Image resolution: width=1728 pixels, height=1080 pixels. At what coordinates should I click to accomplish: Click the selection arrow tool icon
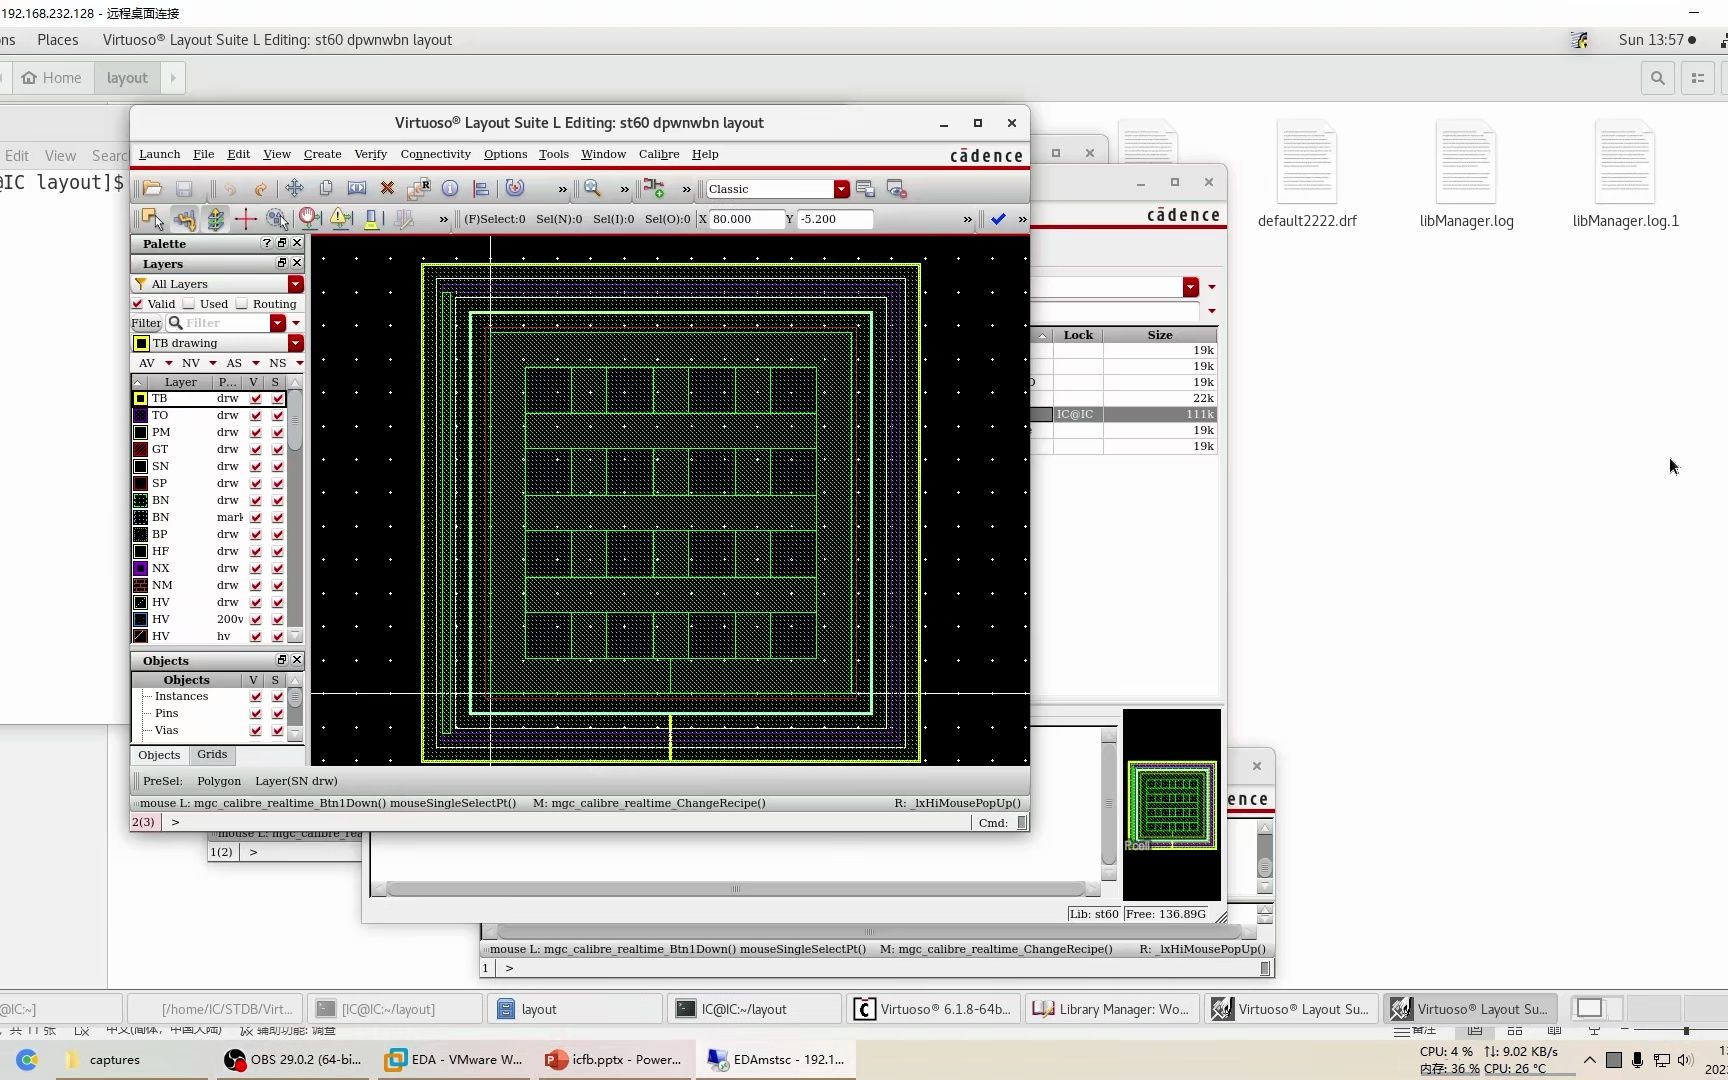pos(152,219)
